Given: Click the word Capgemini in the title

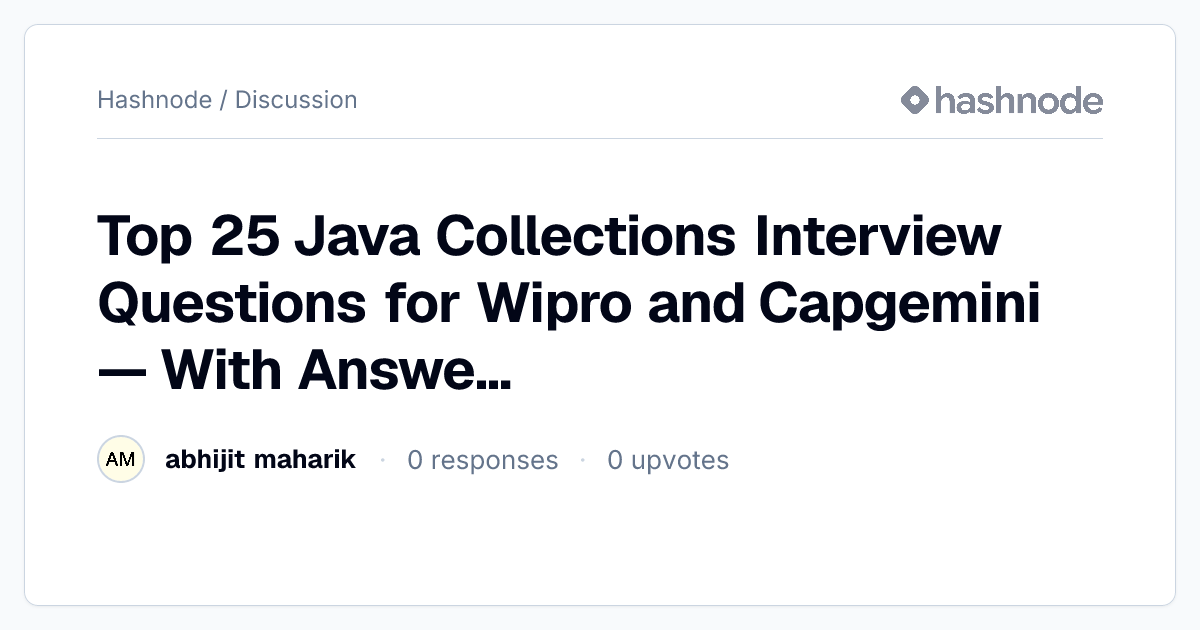Looking at the screenshot, I should coord(900,304).
